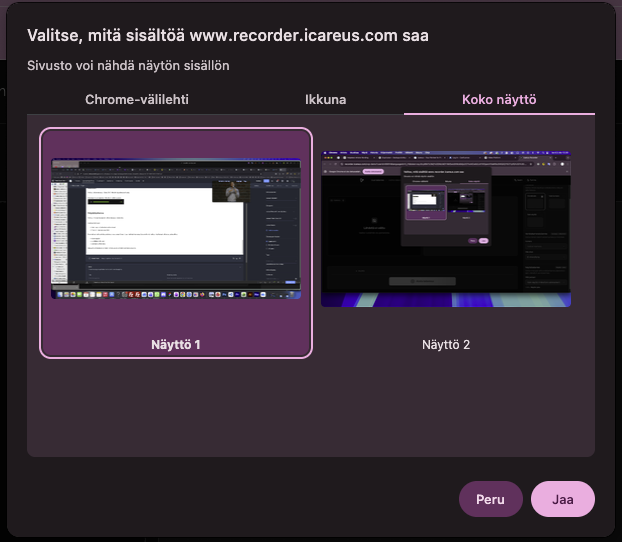
Task: Select the Koko näyttö tab
Action: coord(499,99)
